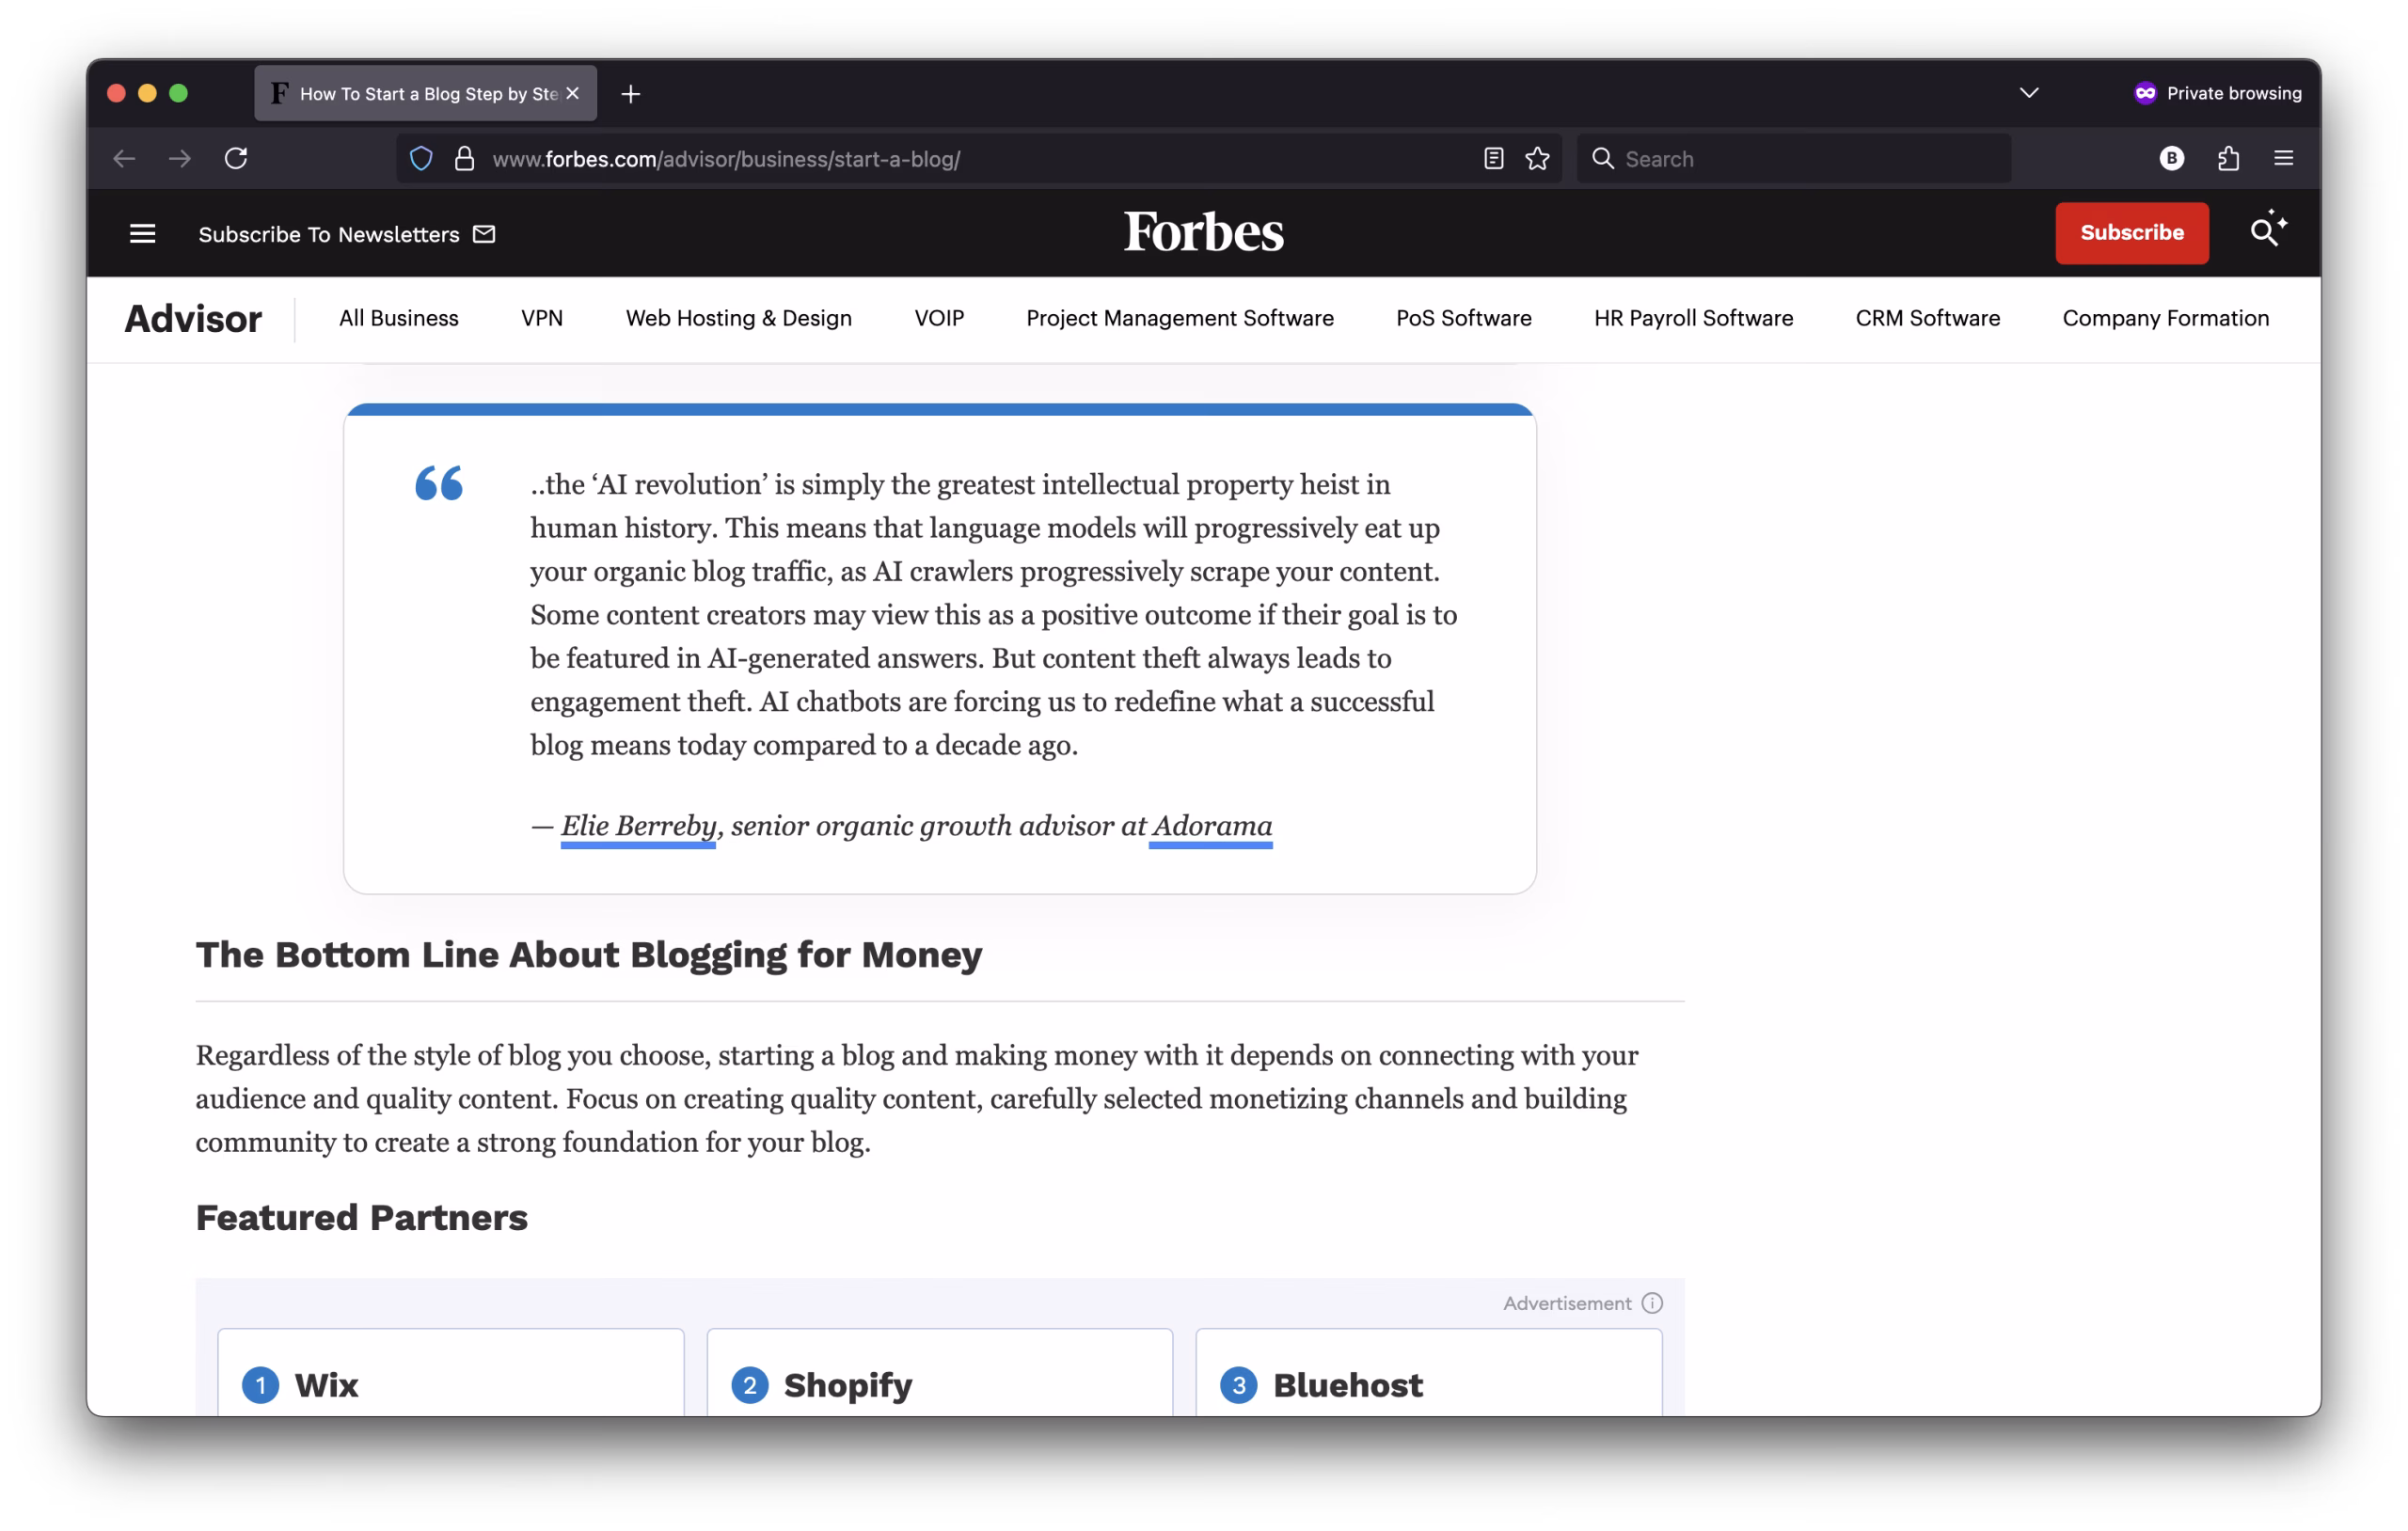
Task: Expand the list all tabs chevron
Action: point(2028,93)
